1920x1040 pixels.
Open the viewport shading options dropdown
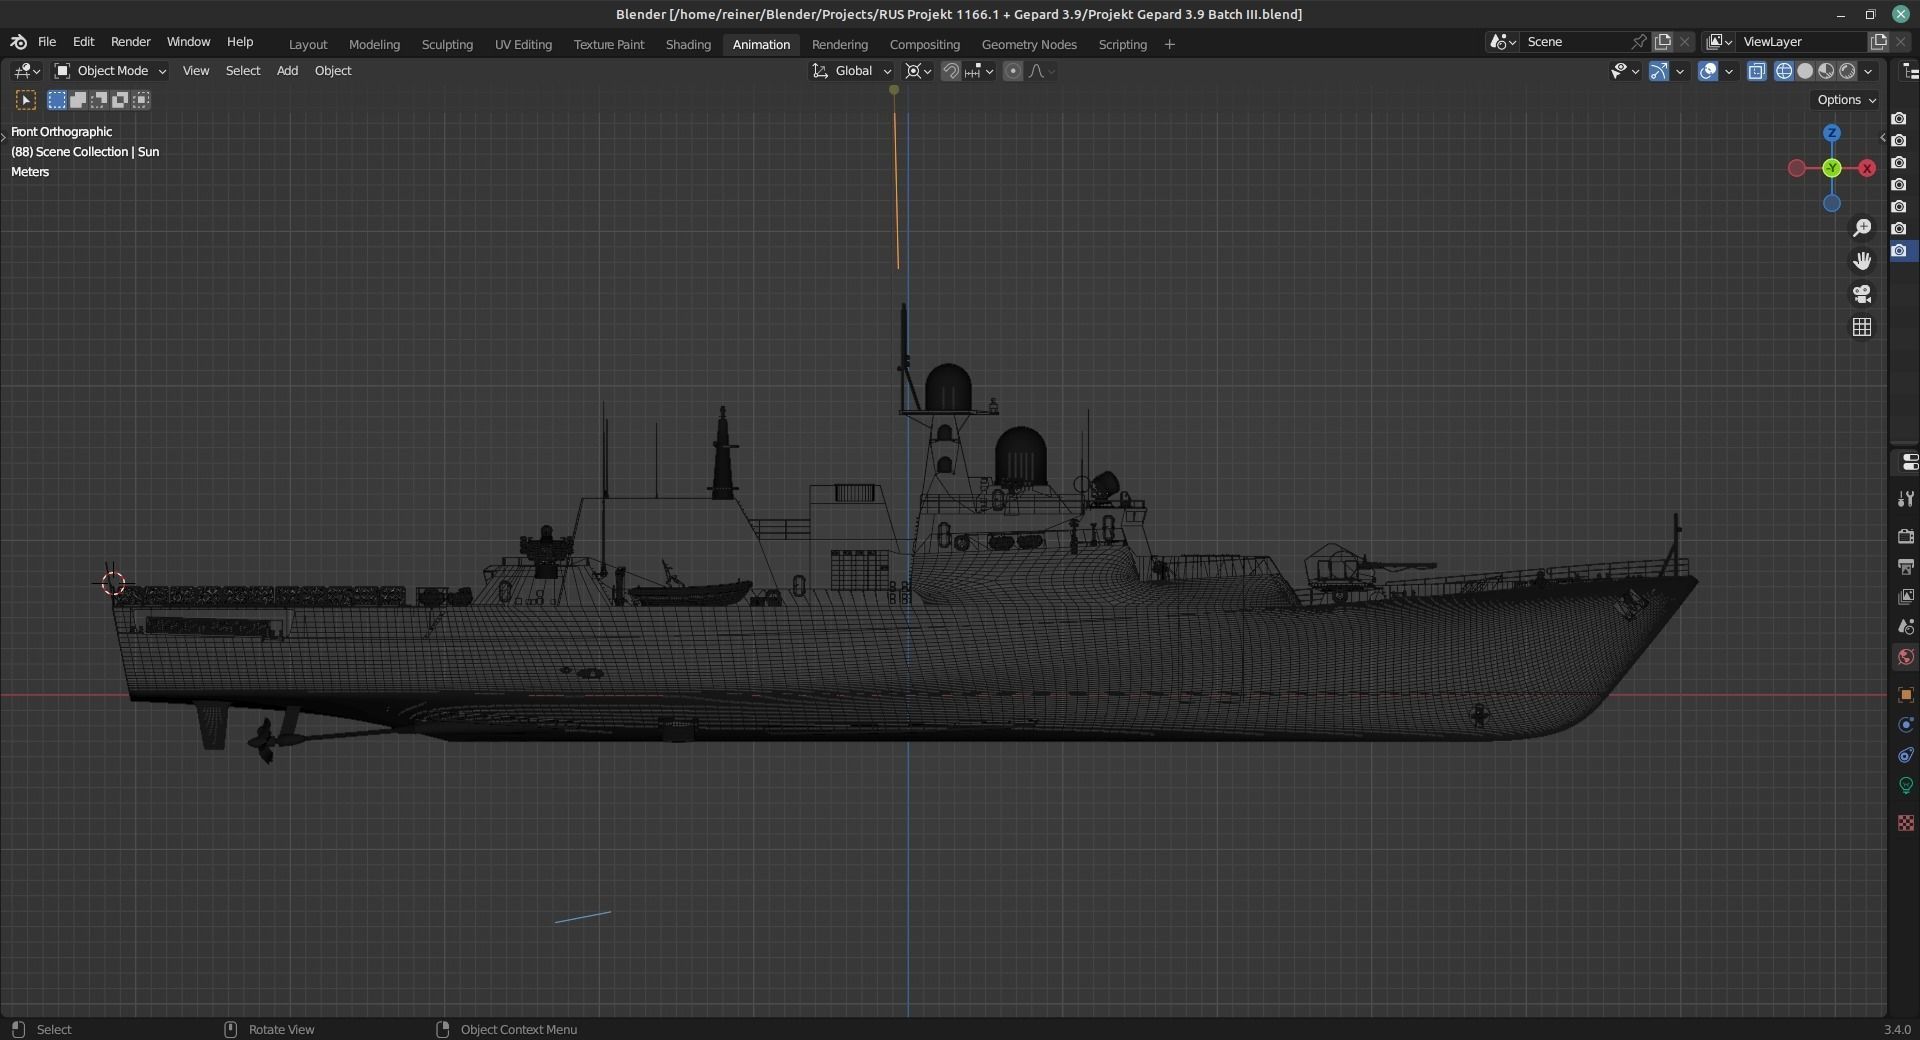click(1868, 71)
